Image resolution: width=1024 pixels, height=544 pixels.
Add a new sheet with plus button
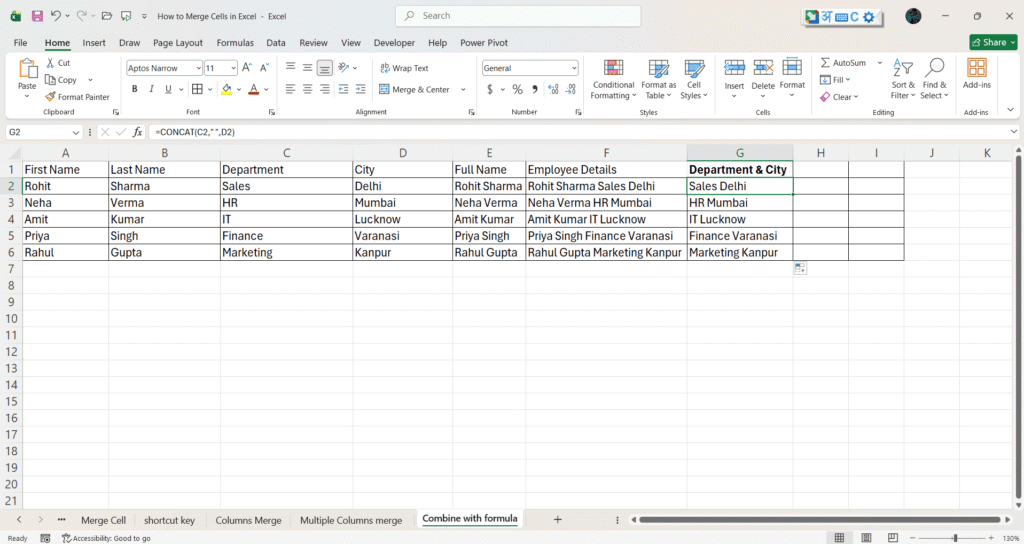pos(557,519)
